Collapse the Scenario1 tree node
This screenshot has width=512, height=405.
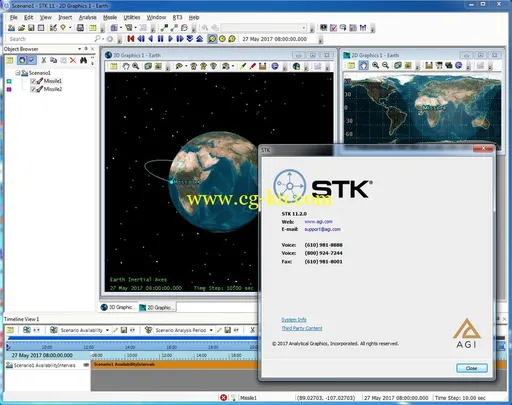click(x=18, y=73)
